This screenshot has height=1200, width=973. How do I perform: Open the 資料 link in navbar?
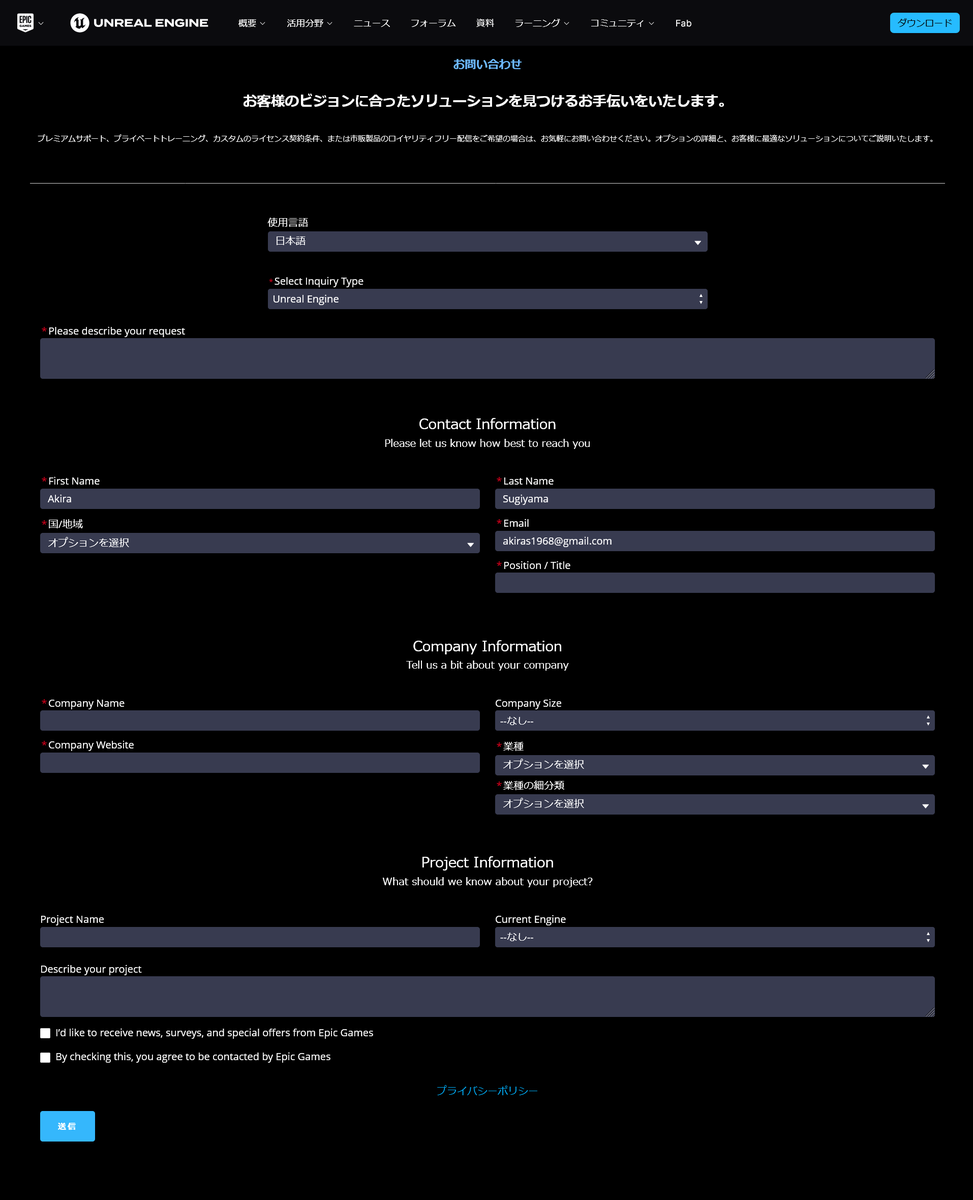click(x=485, y=23)
